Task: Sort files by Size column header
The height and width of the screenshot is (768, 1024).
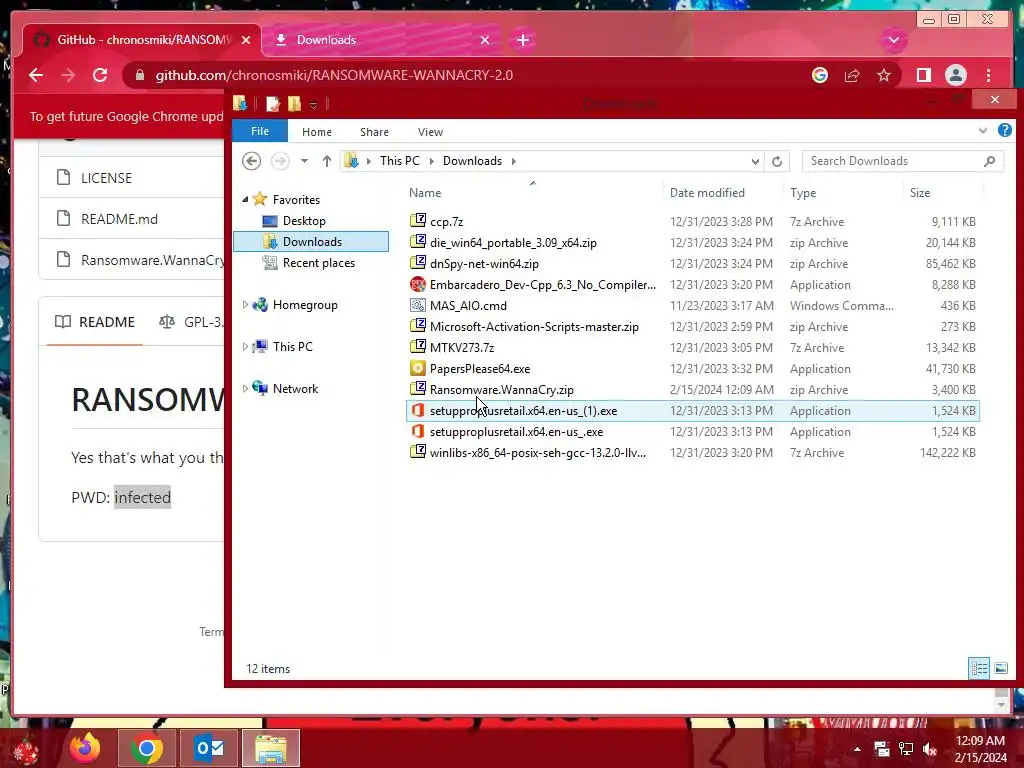Action: pos(942,193)
